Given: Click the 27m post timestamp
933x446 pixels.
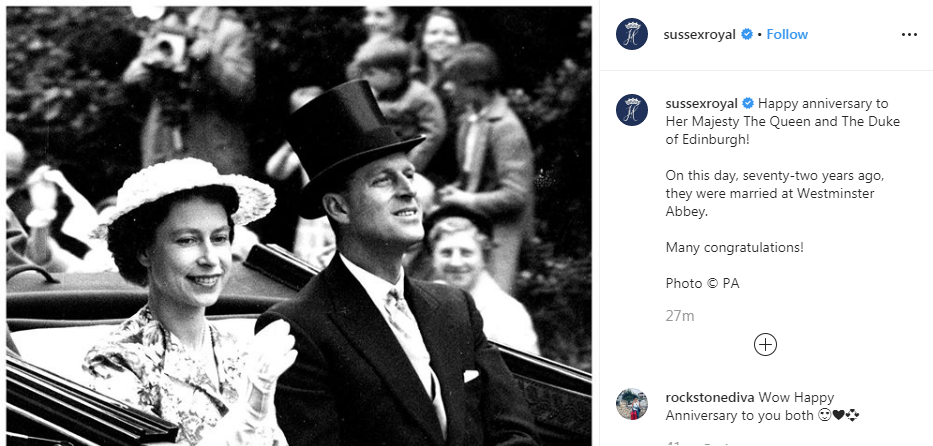Looking at the screenshot, I should tap(680, 316).
